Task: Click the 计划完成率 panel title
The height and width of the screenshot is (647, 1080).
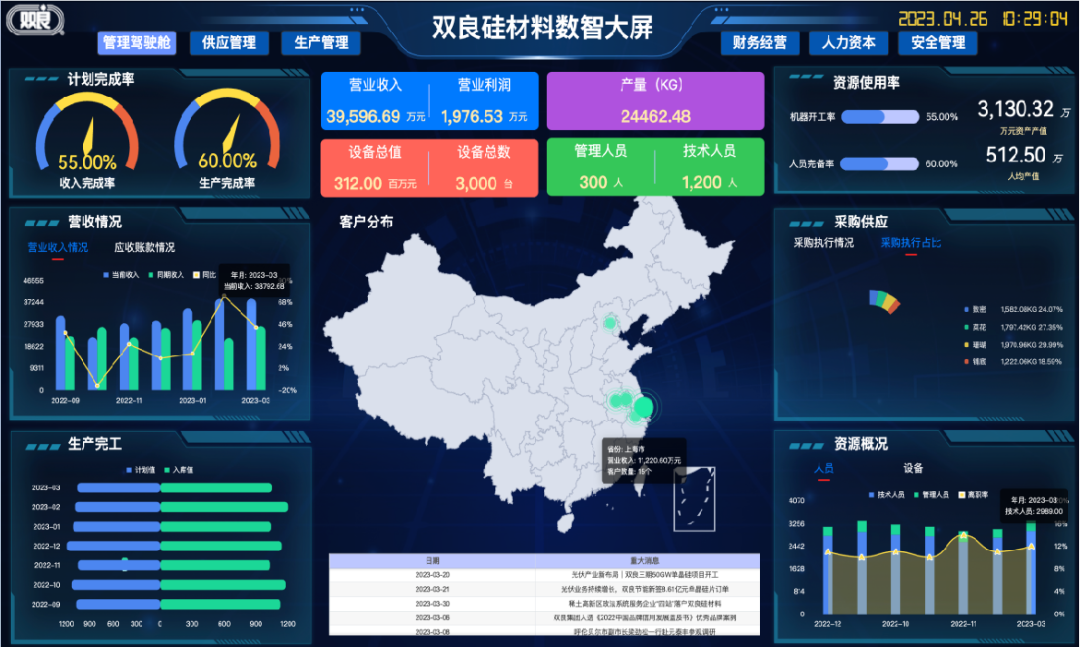Action: coord(101,79)
